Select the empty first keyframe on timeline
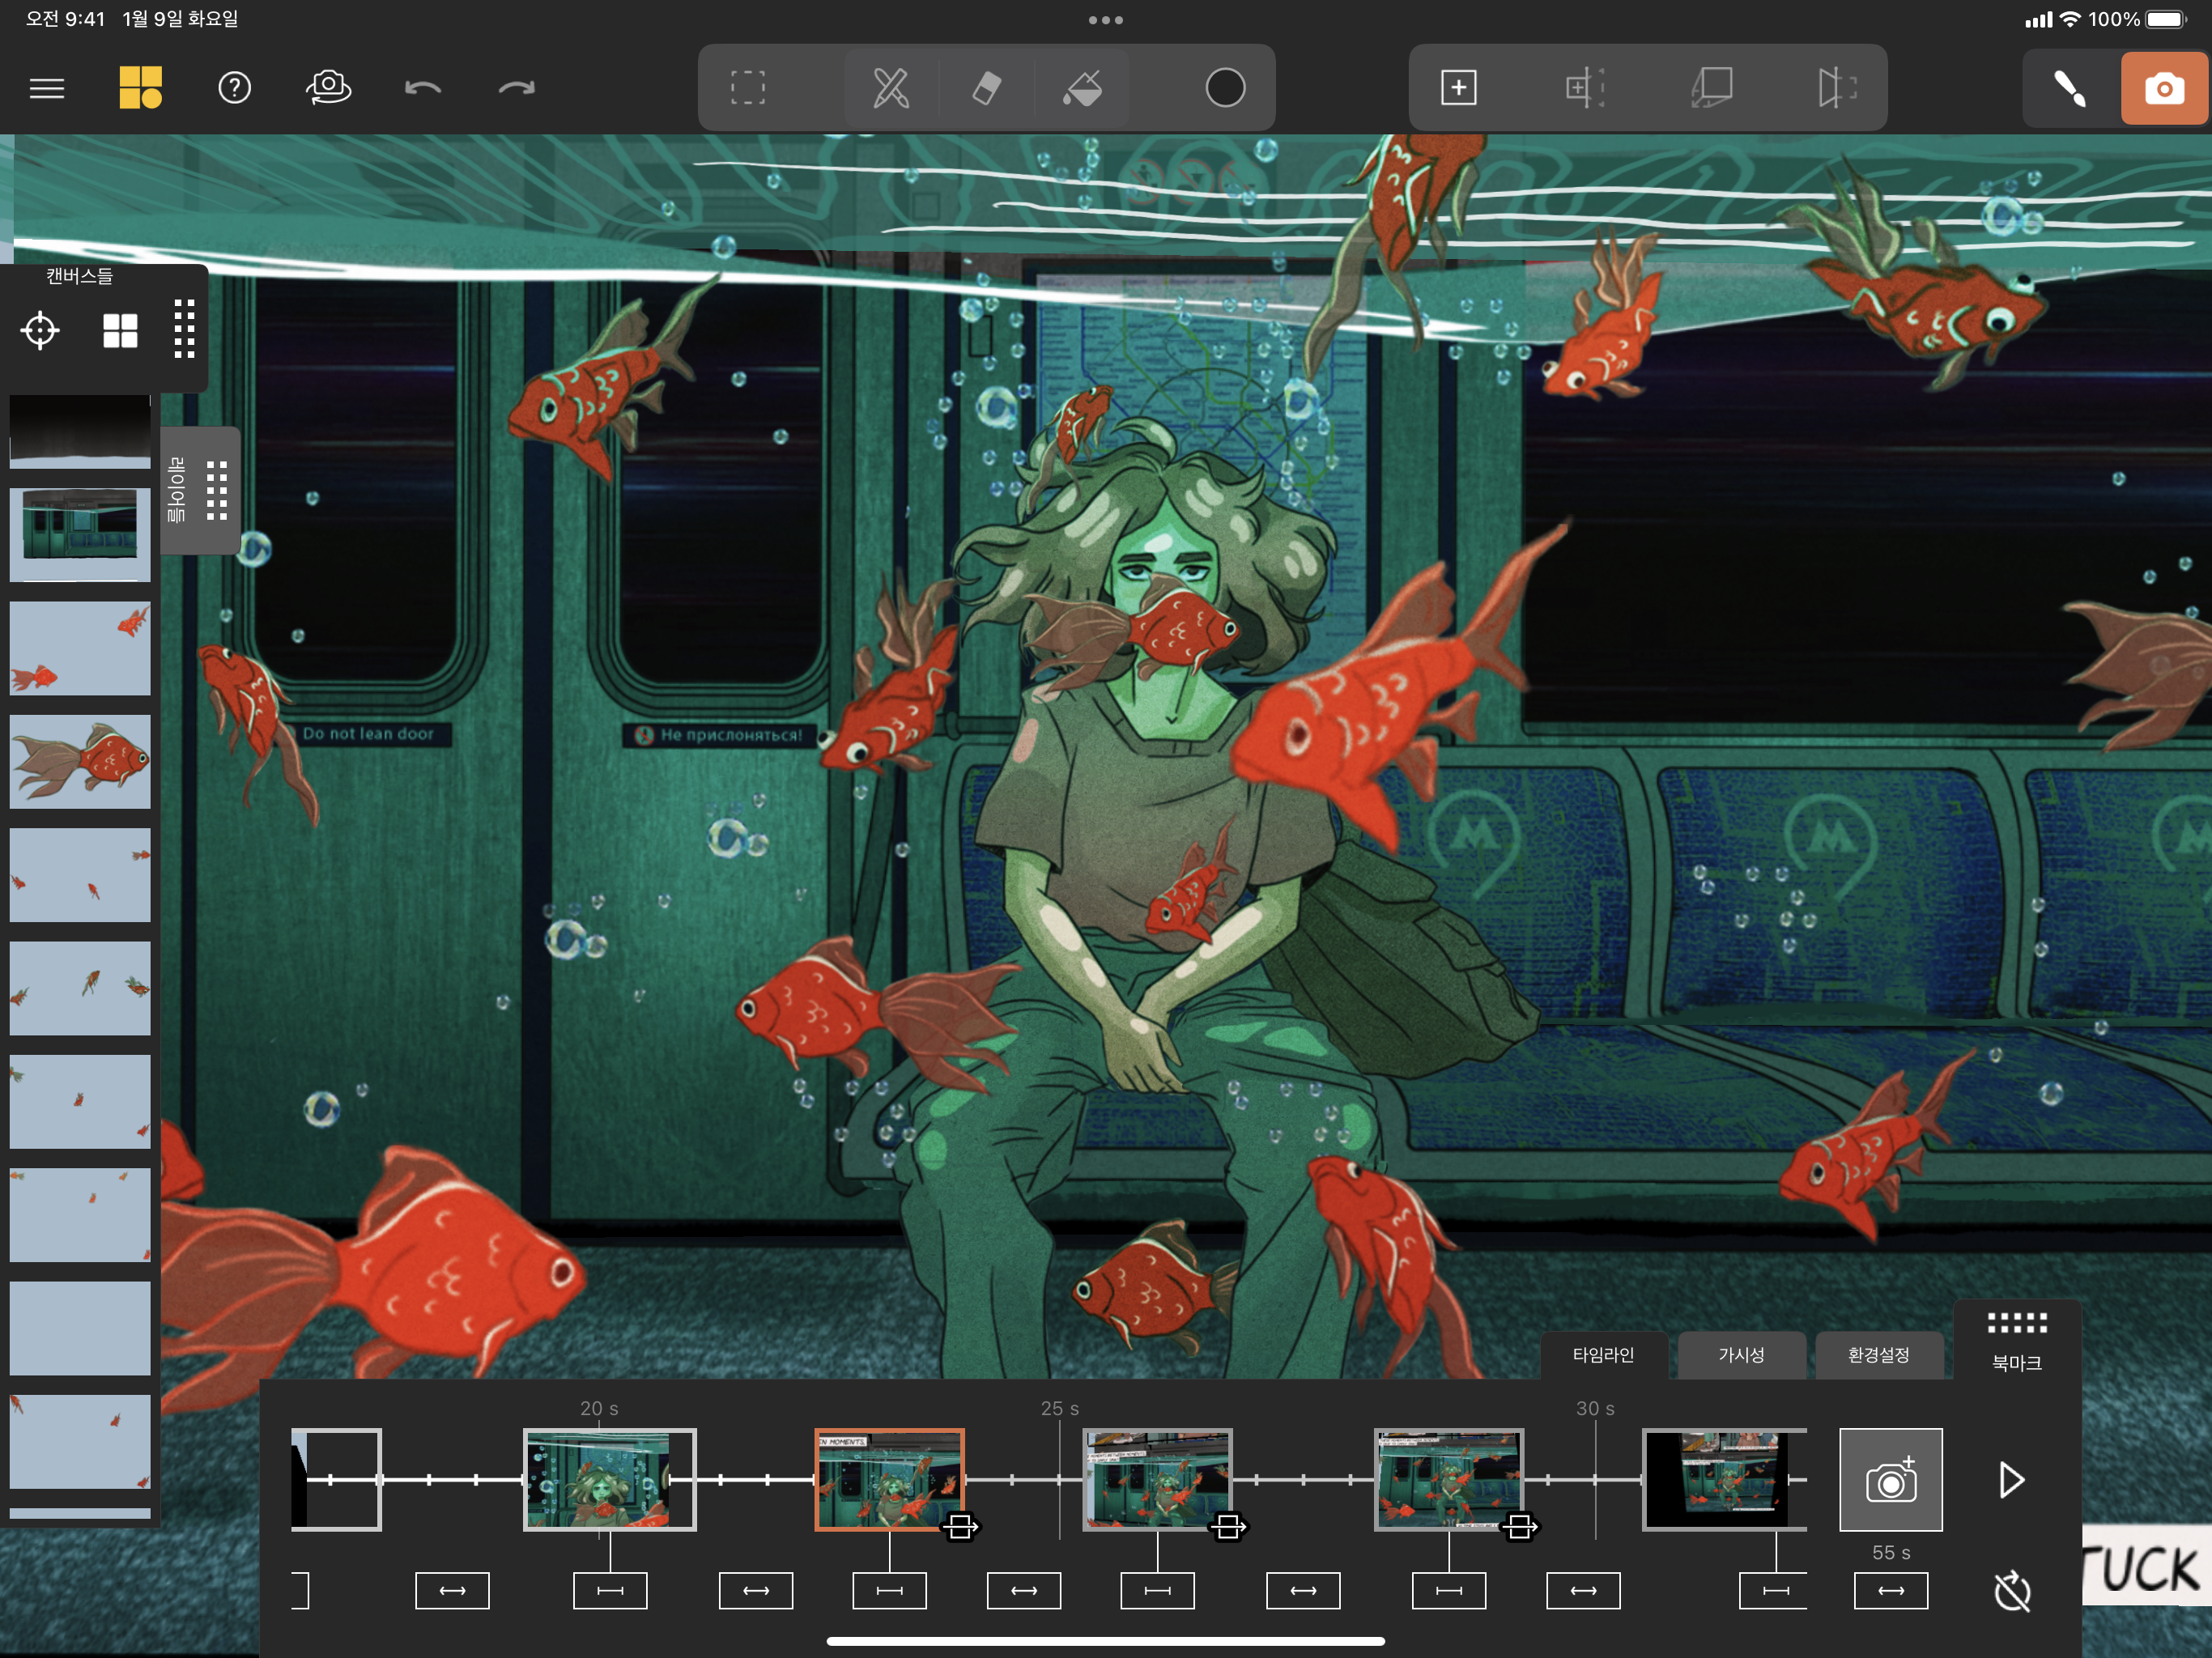 tap(336, 1479)
